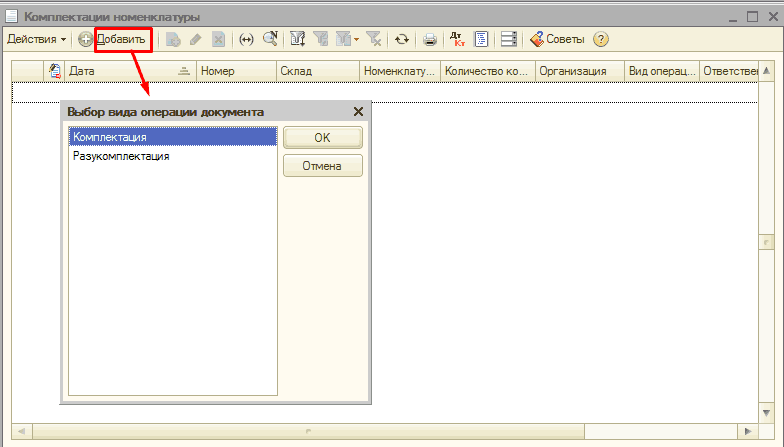Click the refresh list icon
This screenshot has width=784, height=447.
[402, 39]
